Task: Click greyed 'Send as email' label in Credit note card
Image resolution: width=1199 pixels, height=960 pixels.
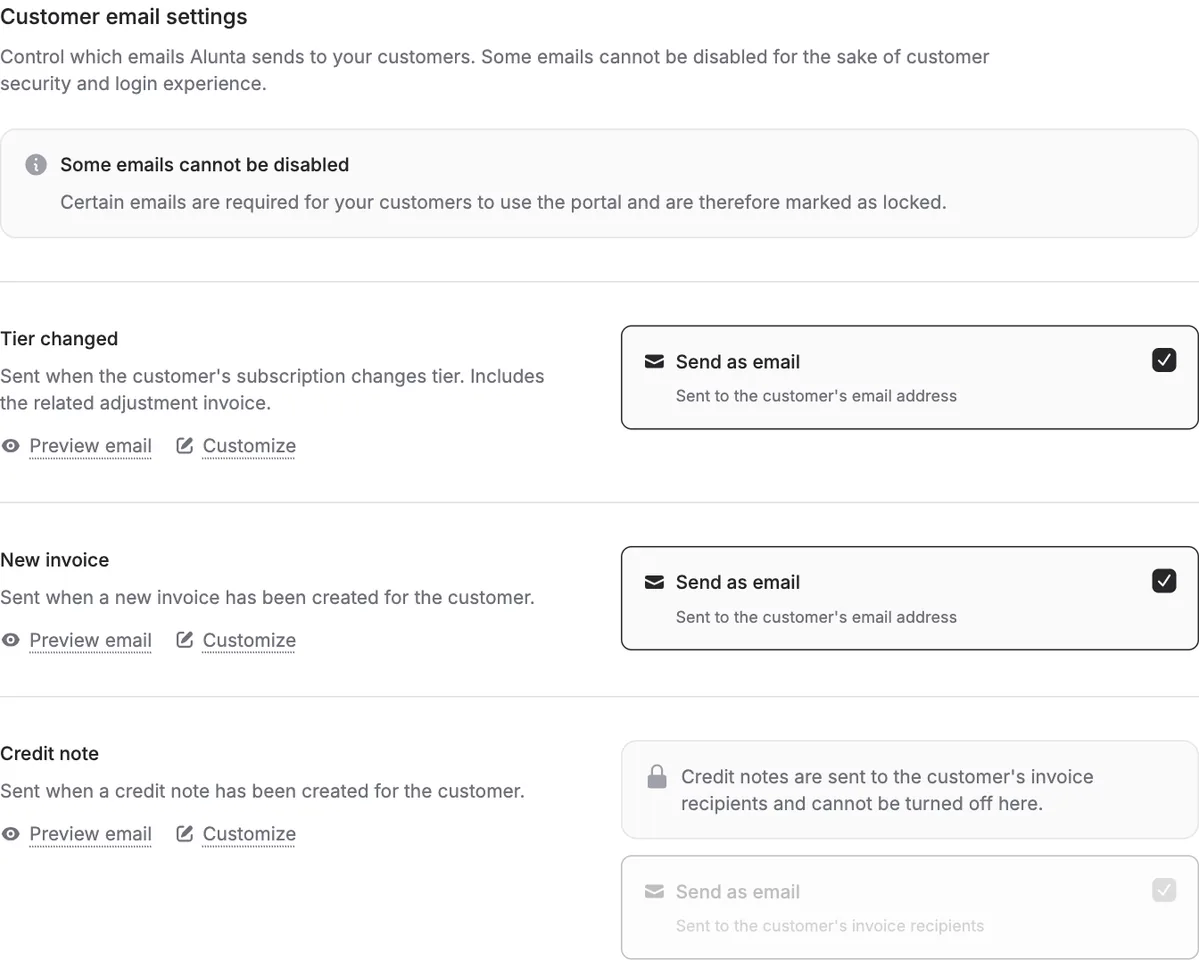Action: pyautogui.click(x=738, y=892)
